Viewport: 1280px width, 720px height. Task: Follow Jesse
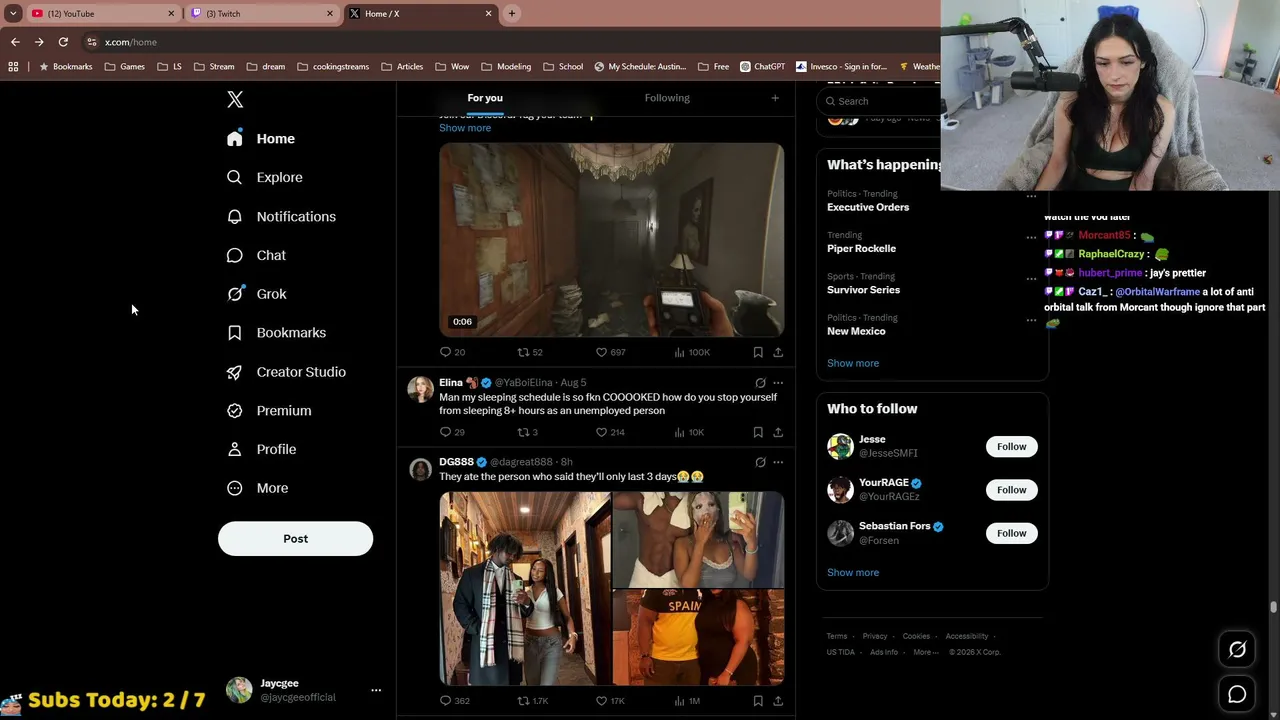click(1011, 446)
